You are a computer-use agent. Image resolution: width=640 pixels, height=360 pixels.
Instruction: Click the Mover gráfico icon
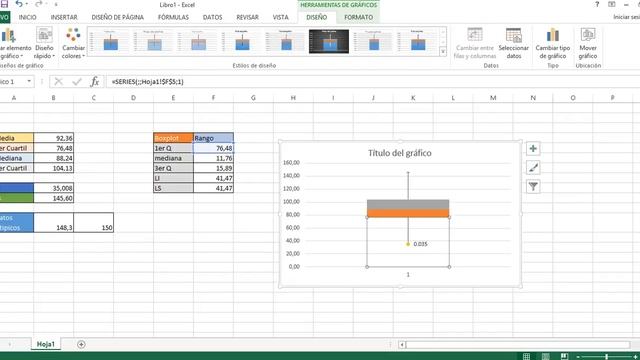pos(588,35)
